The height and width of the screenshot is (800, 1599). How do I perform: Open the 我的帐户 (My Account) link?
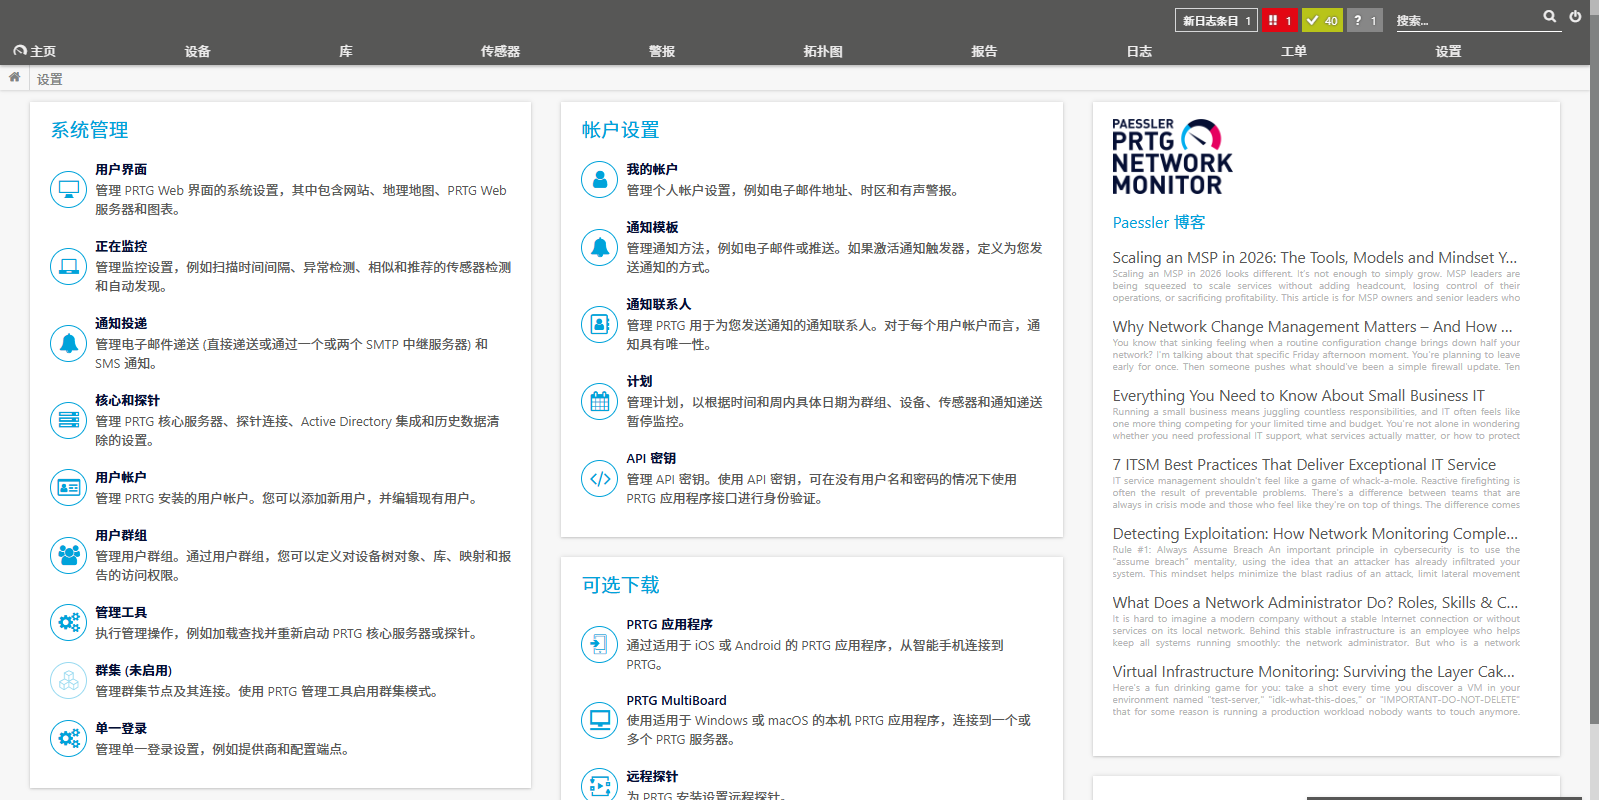click(651, 170)
